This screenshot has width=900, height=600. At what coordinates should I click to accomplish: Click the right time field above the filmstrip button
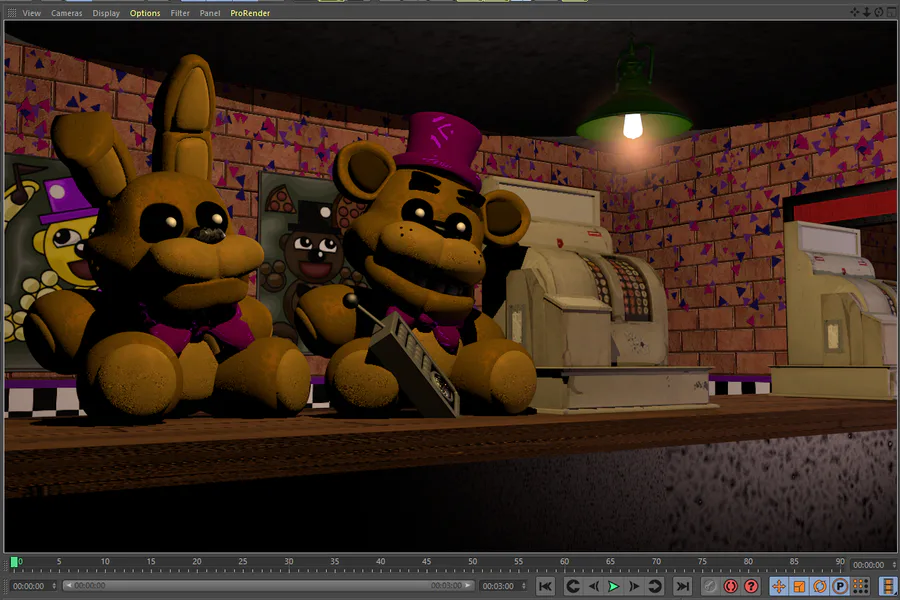tap(869, 565)
